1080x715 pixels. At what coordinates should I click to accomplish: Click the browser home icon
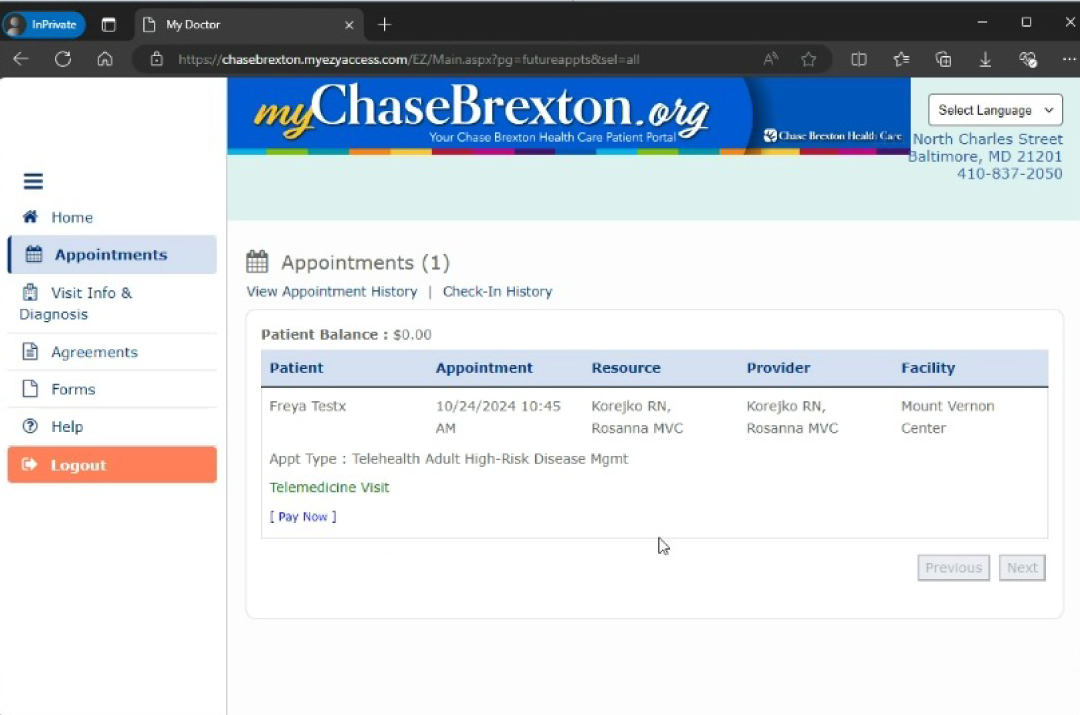[105, 59]
